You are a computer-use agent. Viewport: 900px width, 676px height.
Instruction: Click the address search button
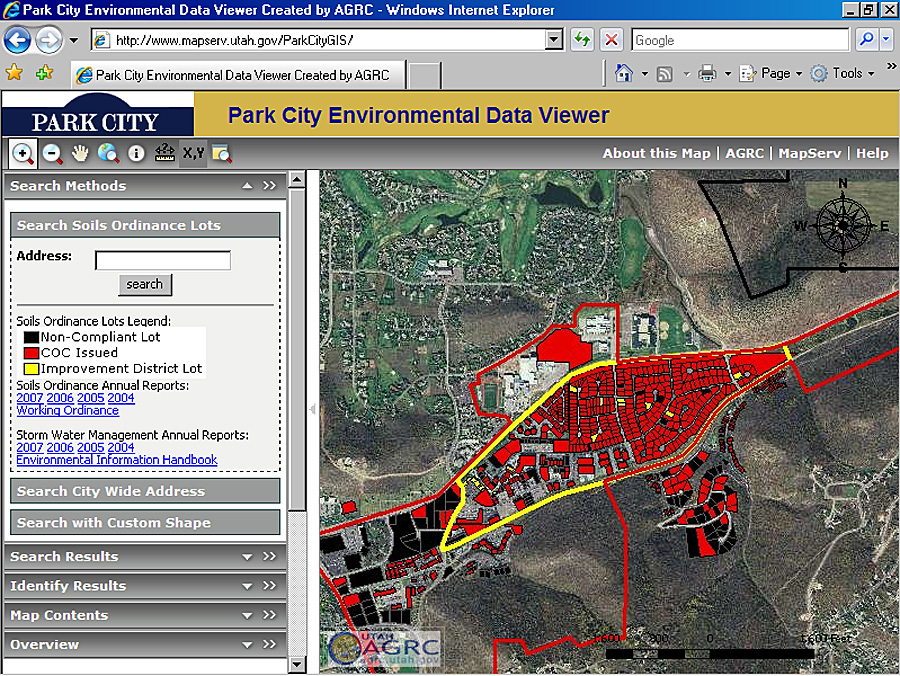pos(145,284)
